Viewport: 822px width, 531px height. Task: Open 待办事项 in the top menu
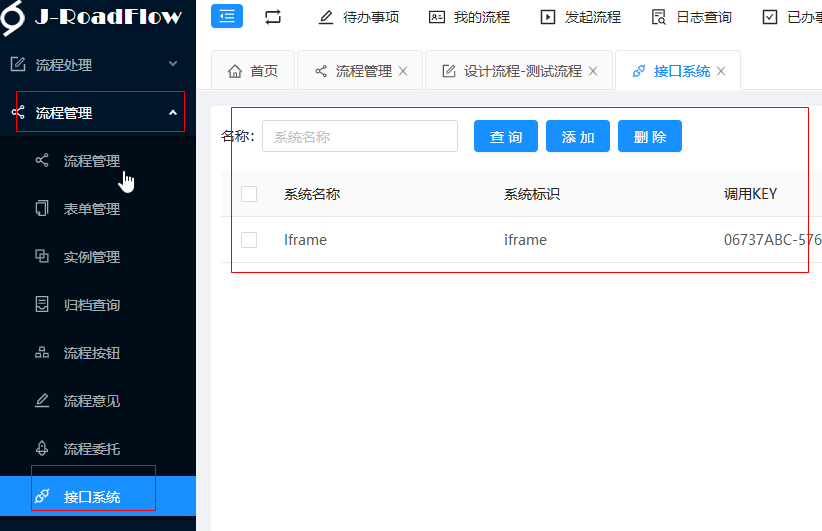pyautogui.click(x=359, y=17)
